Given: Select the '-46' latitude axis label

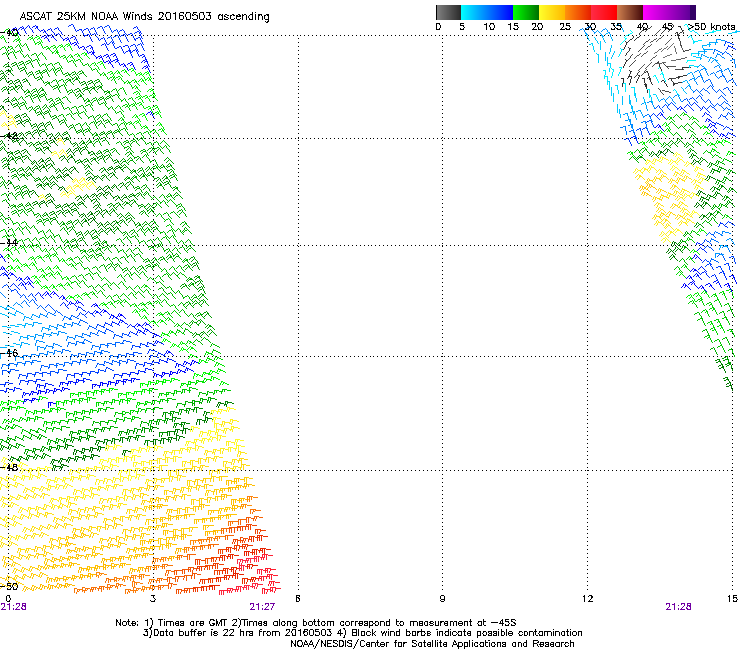Looking at the screenshot, I should [x=9, y=353].
